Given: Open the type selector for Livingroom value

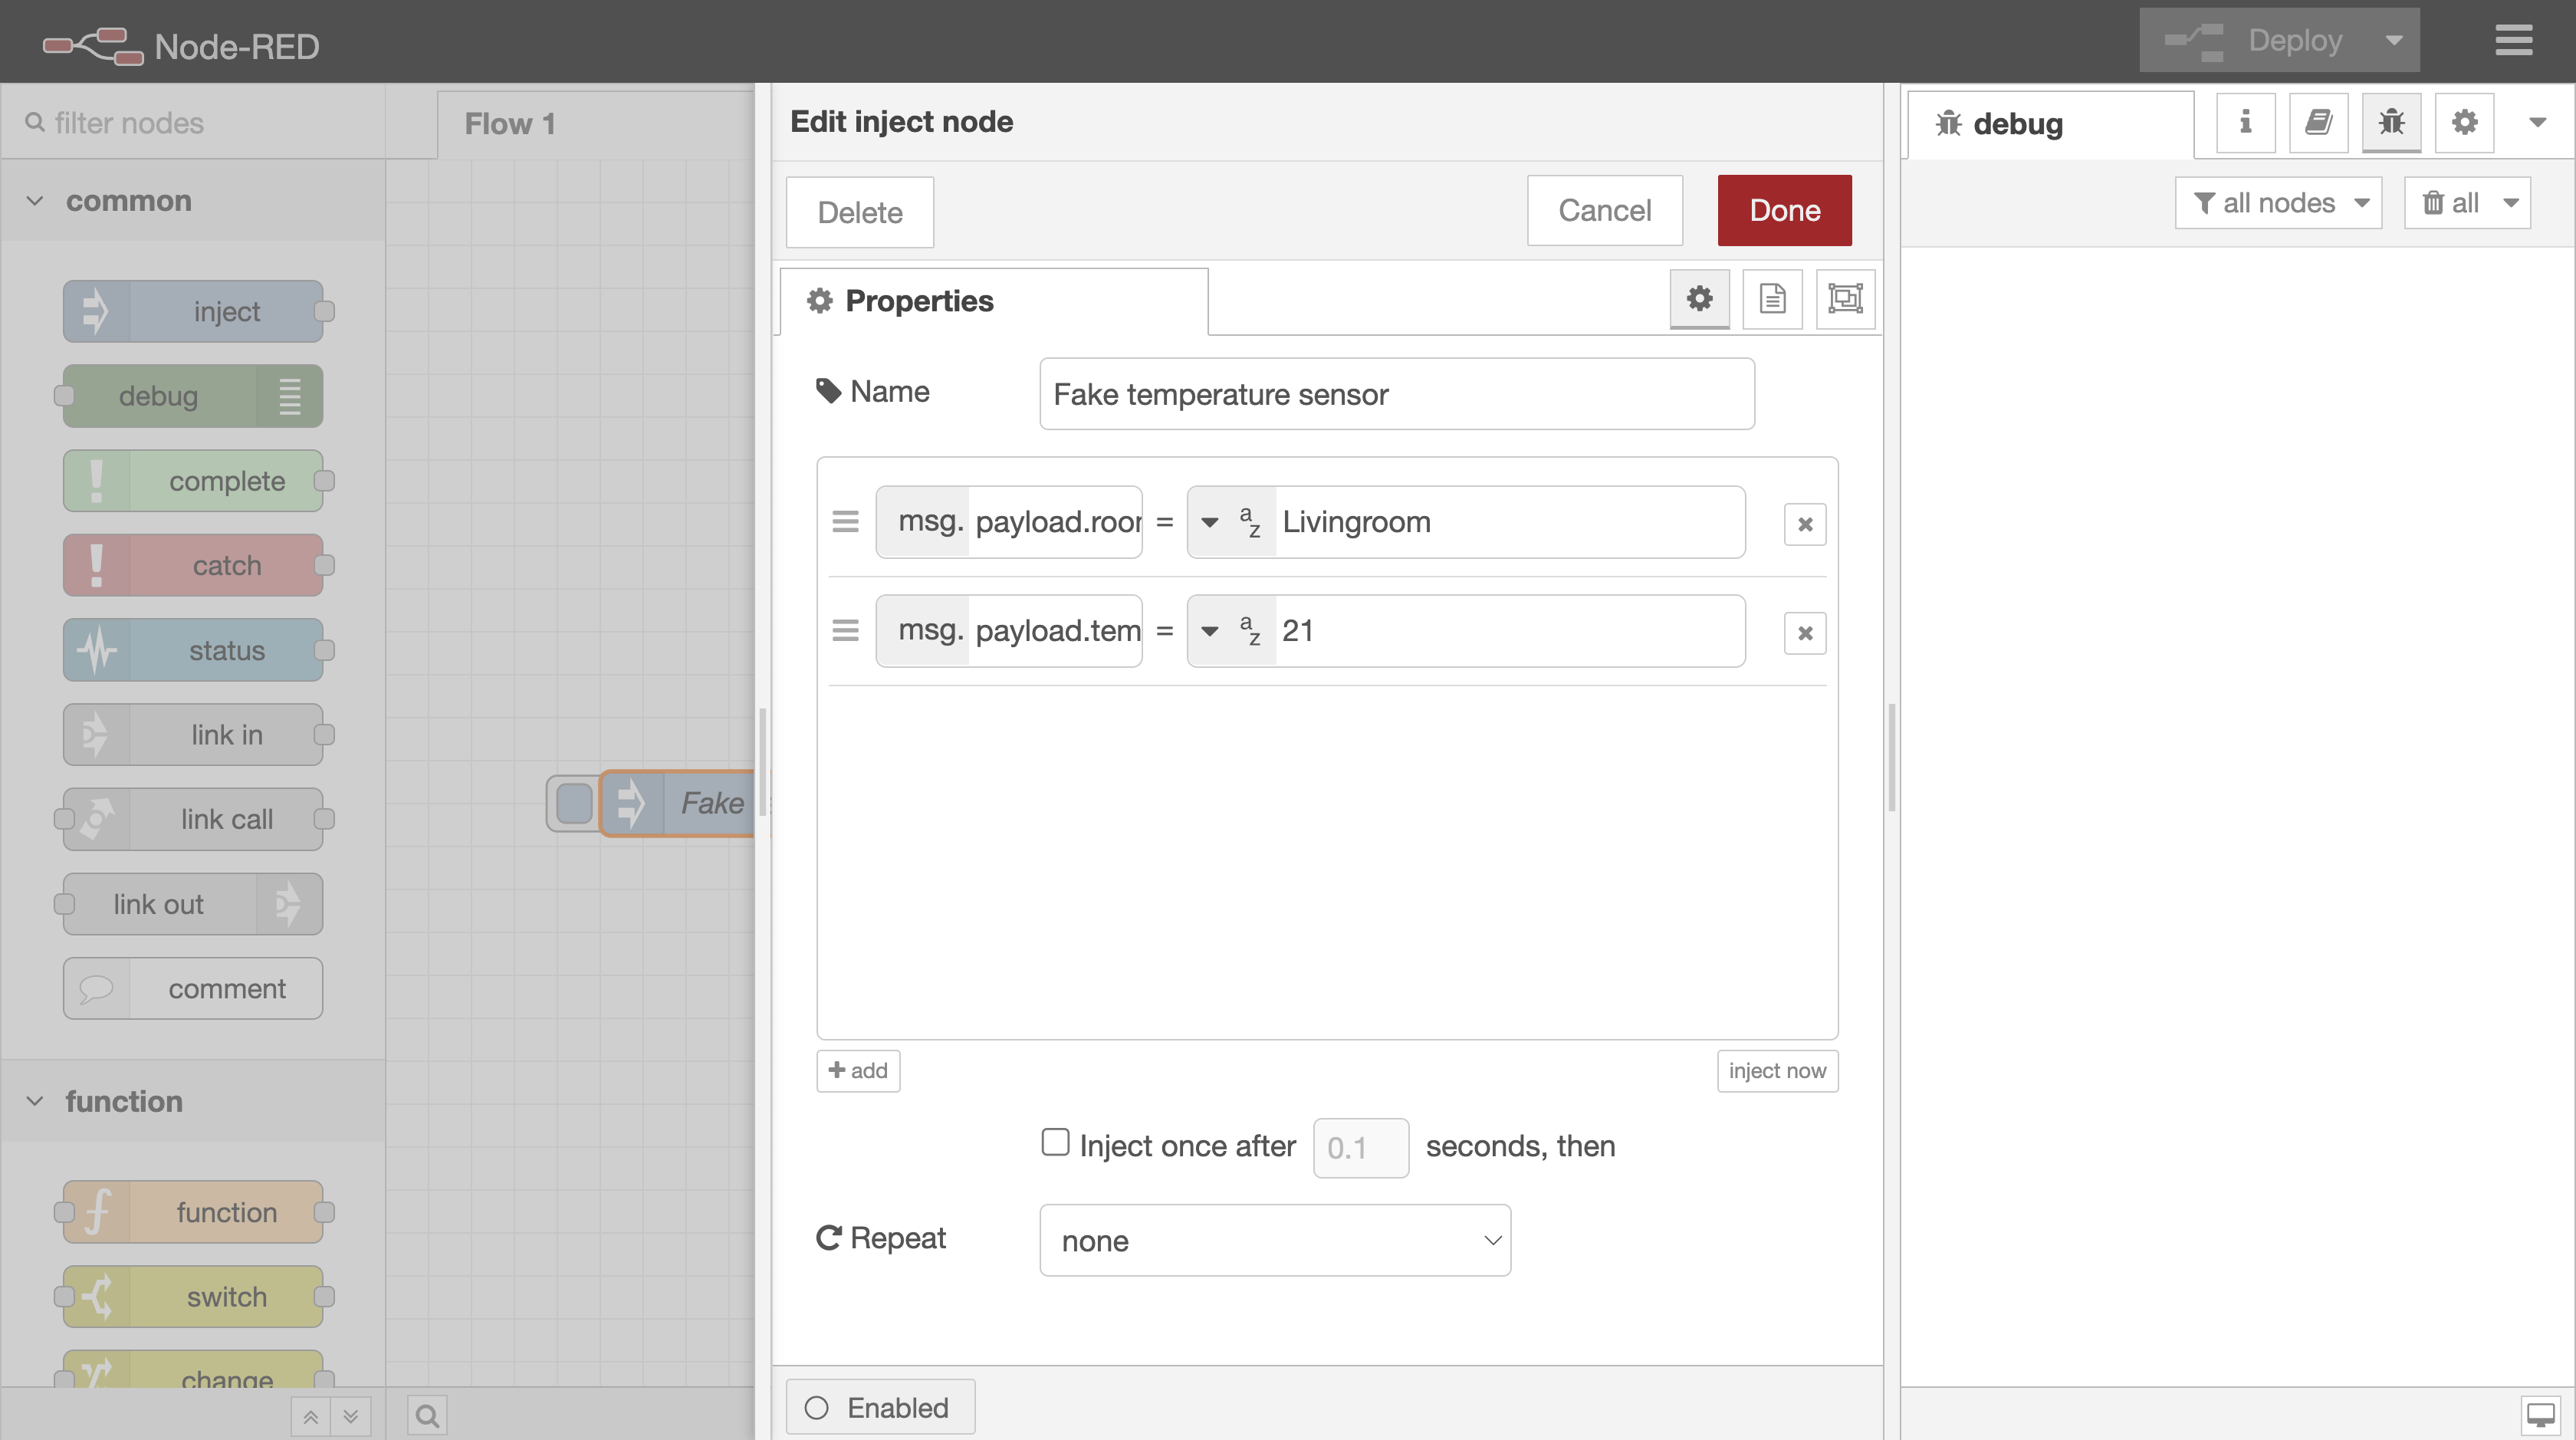Looking at the screenshot, I should click(1230, 522).
